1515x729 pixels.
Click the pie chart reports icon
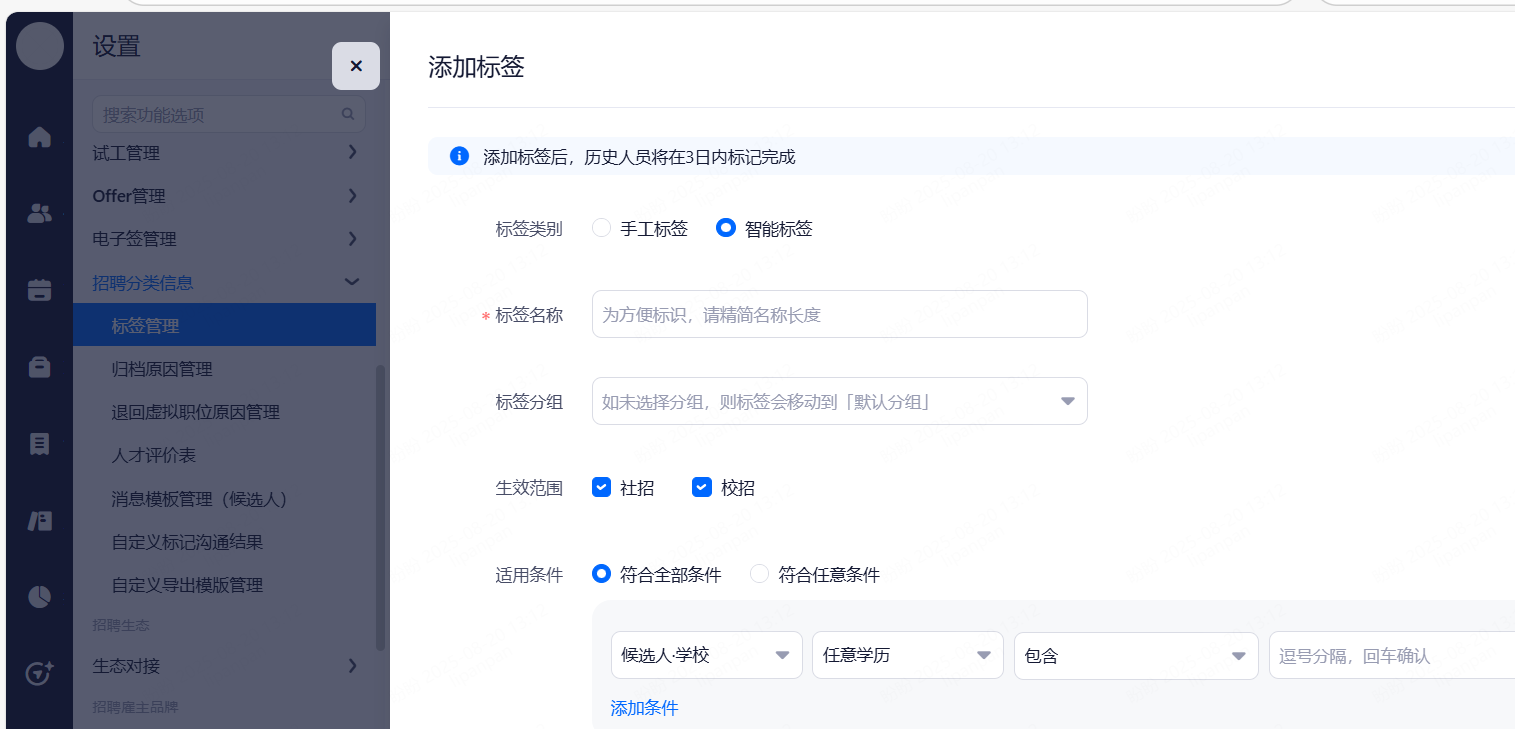tap(39, 597)
